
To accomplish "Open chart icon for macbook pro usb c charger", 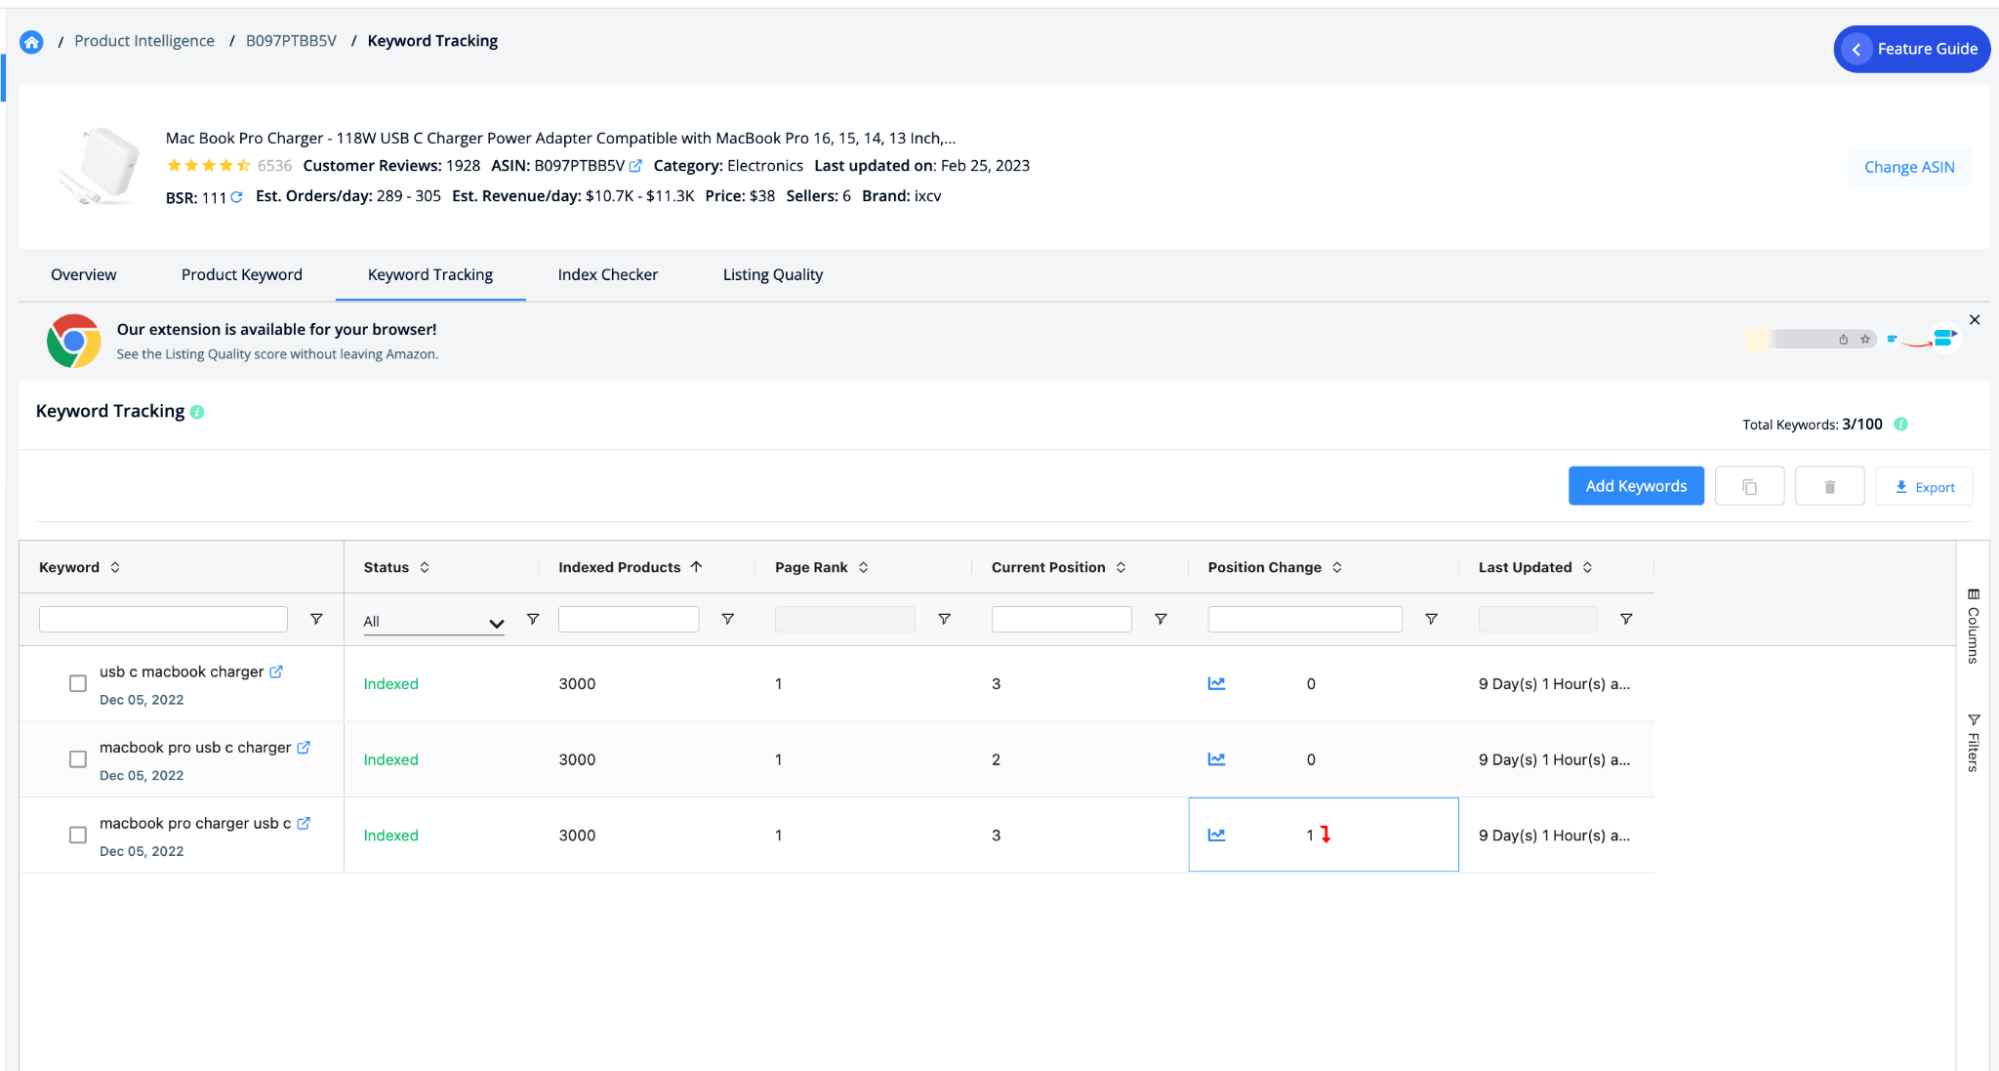I will click(1217, 760).
